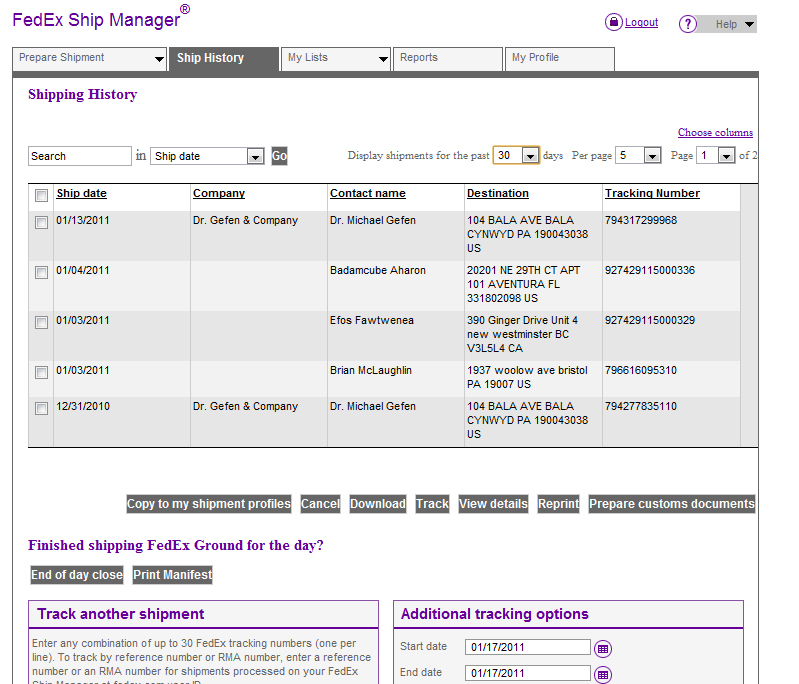
Task: Toggle the select-all checkbox in table header
Action: click(41, 195)
